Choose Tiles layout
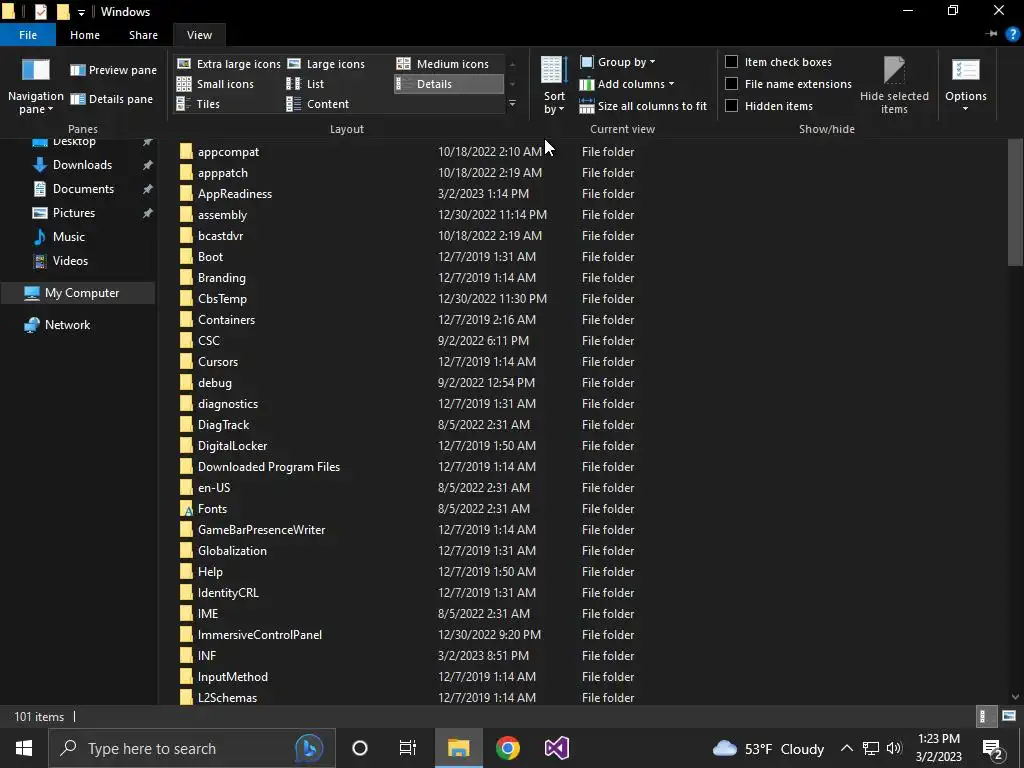1024x768 pixels. (x=198, y=104)
